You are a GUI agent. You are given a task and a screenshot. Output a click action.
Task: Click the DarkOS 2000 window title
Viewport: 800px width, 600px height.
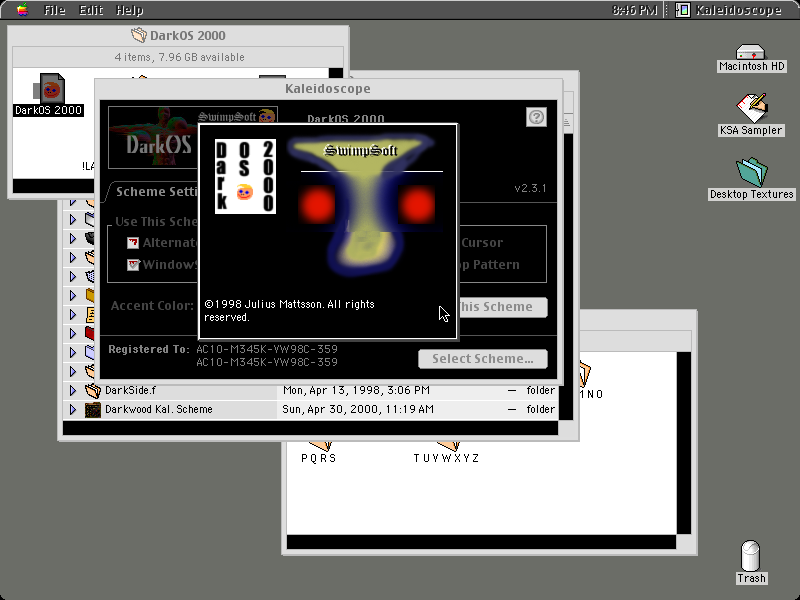[x=187, y=35]
